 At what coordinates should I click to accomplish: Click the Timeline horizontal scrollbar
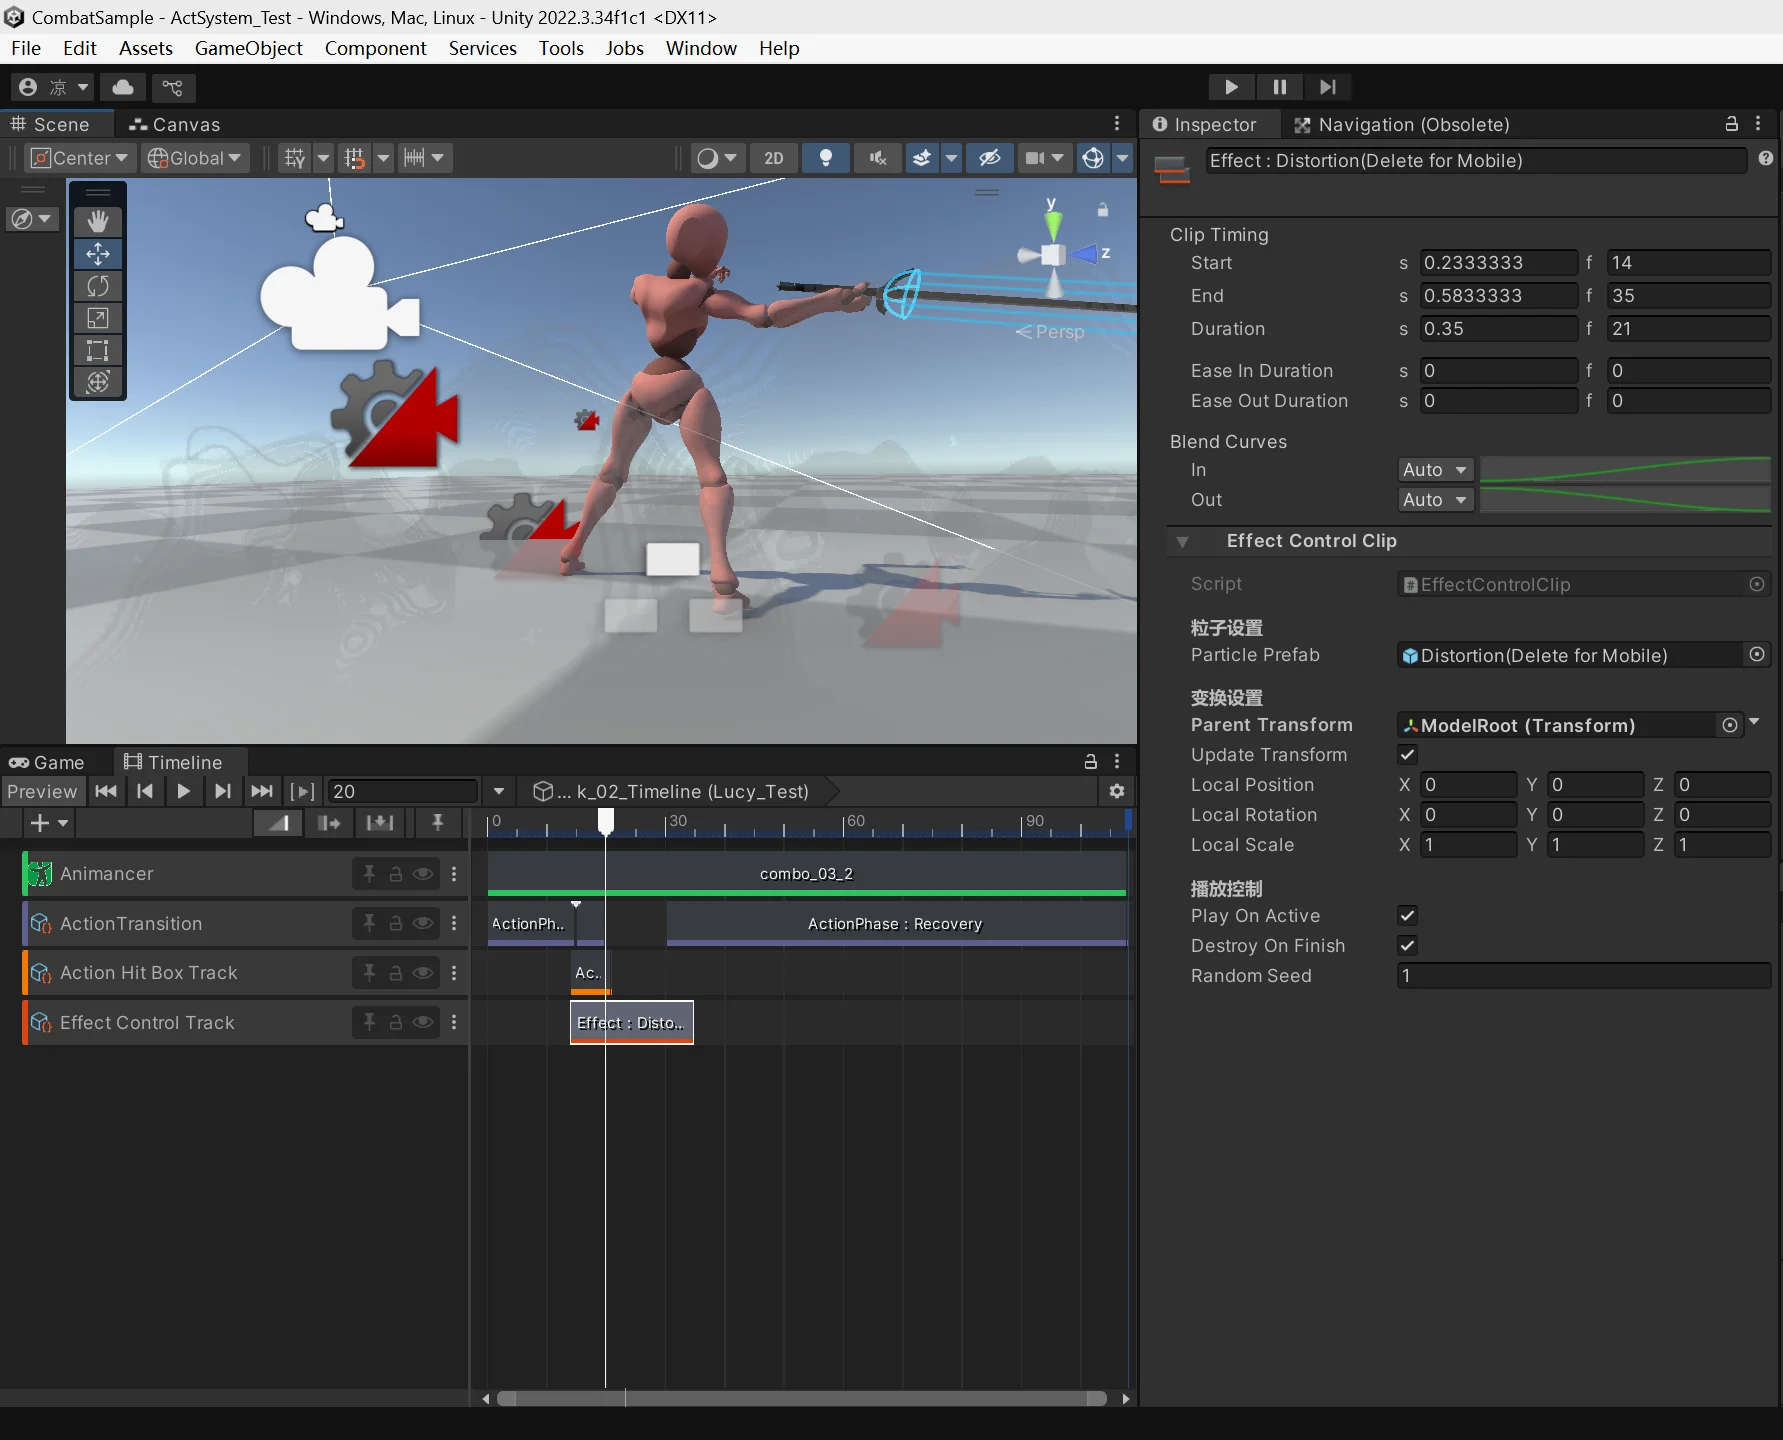801,1398
